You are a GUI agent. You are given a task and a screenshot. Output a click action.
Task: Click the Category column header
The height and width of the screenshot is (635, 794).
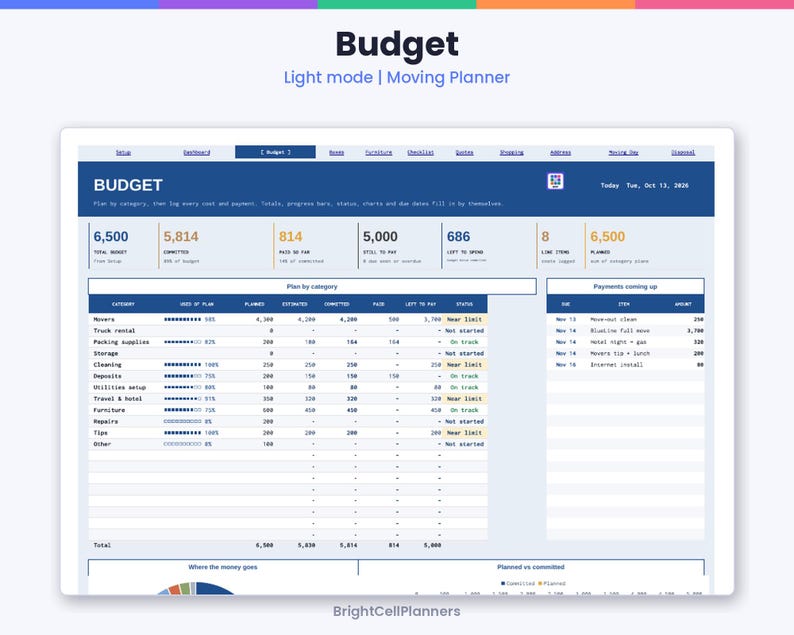pyautogui.click(x=123, y=304)
